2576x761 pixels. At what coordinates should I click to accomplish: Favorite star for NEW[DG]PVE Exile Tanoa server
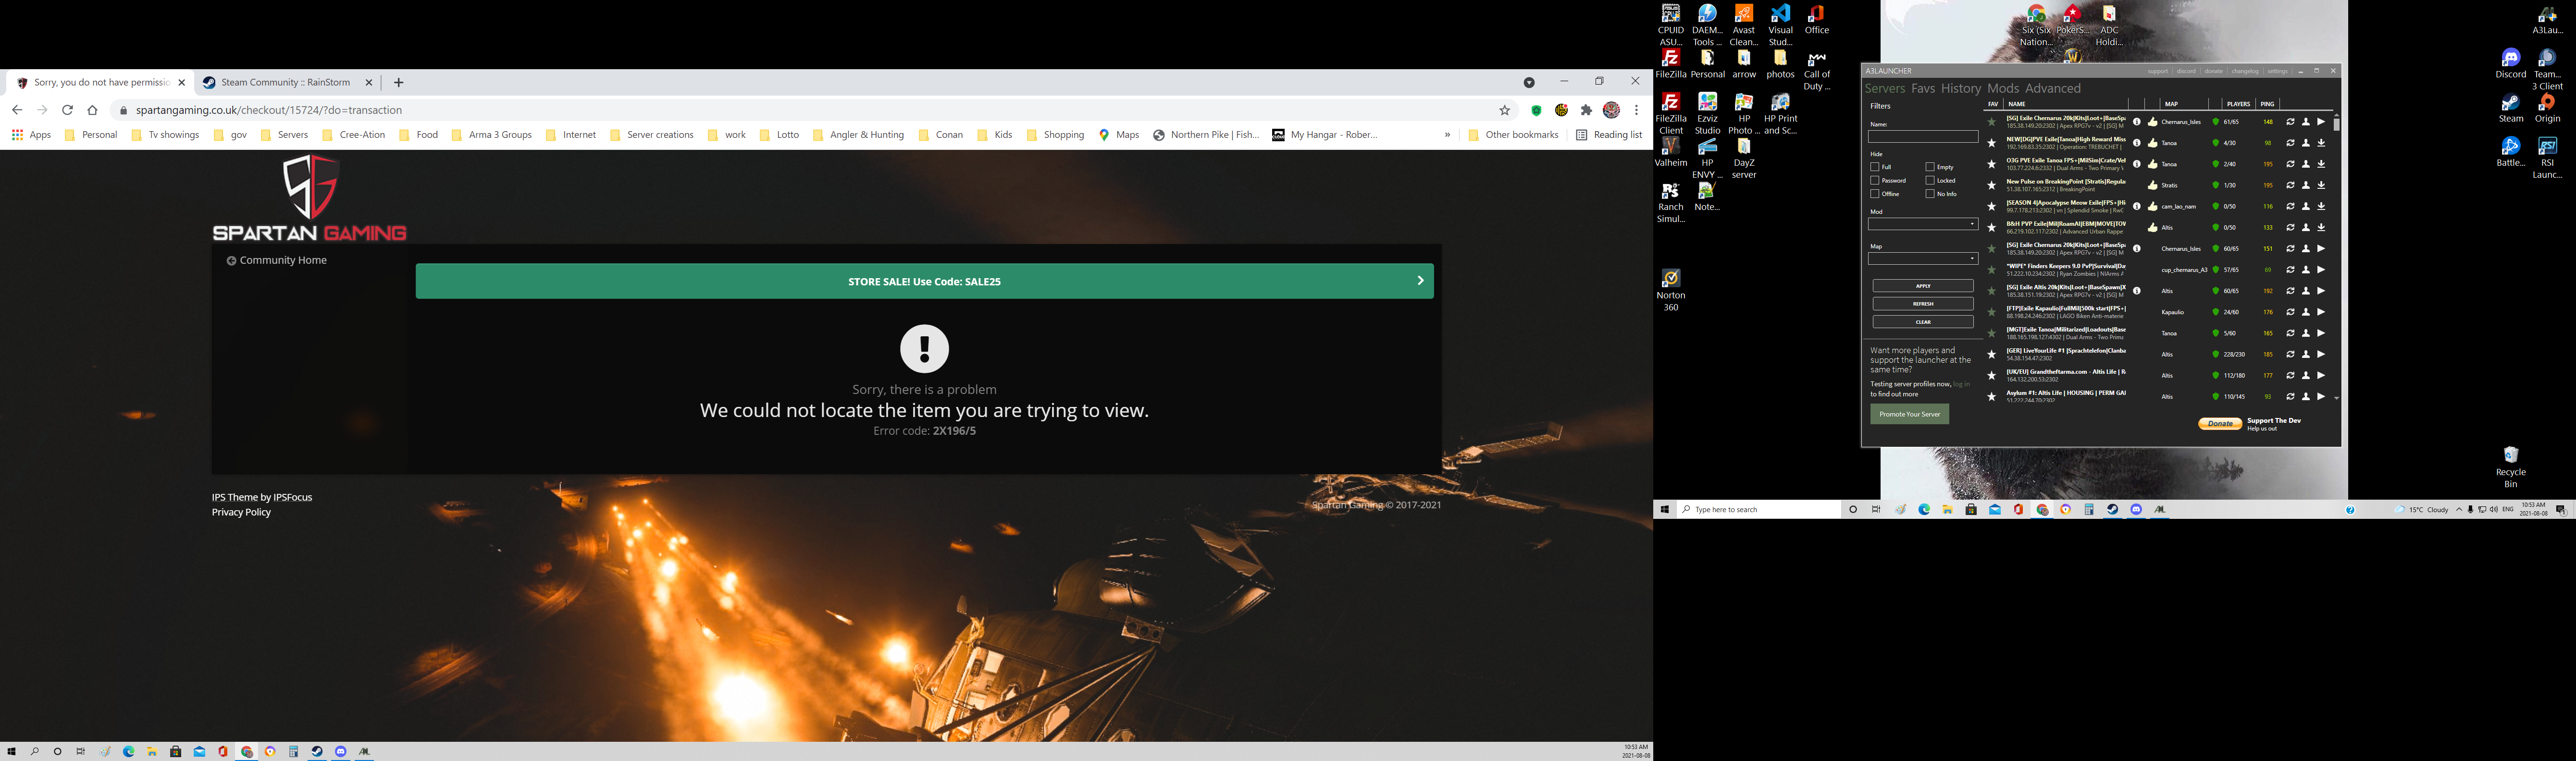(x=1991, y=143)
